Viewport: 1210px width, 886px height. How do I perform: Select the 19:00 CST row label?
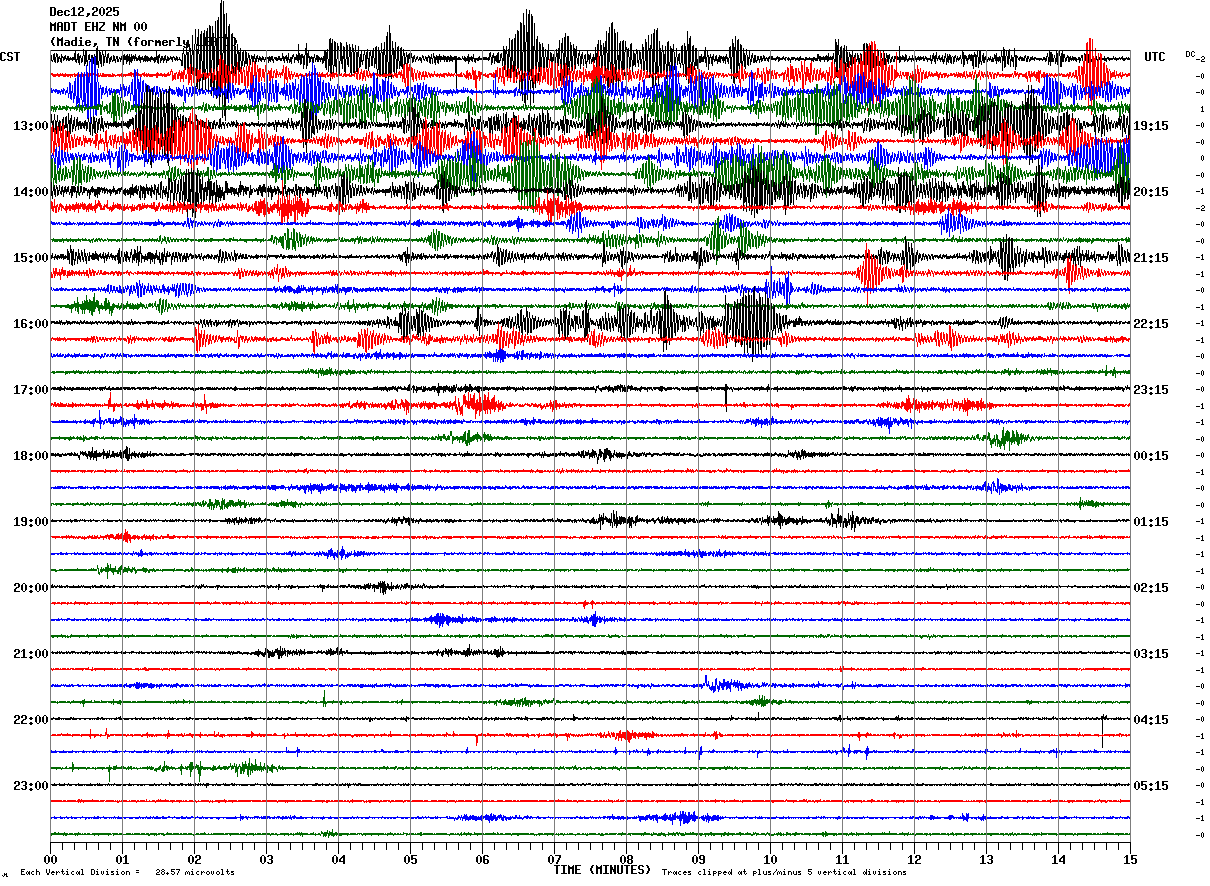(31, 522)
